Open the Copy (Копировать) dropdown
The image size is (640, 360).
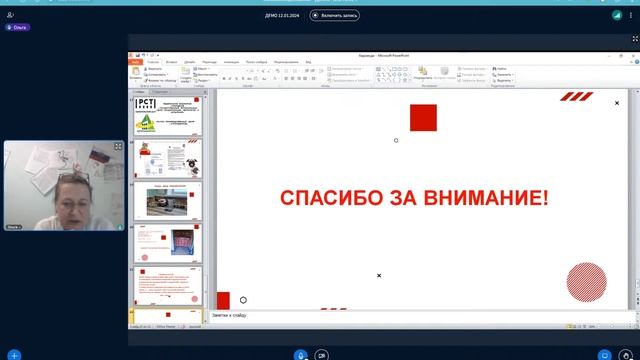156,75
